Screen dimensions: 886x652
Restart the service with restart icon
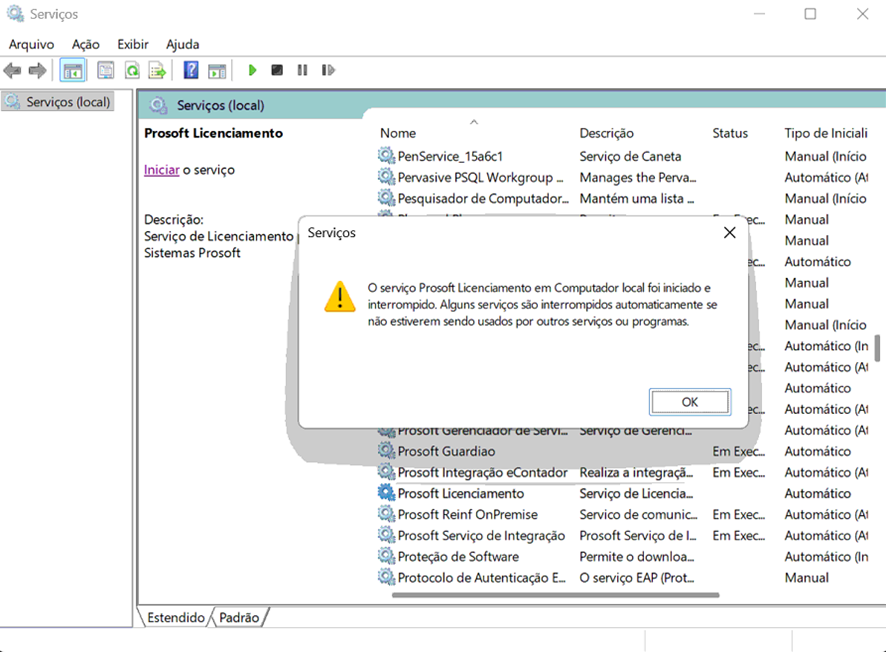tap(328, 70)
